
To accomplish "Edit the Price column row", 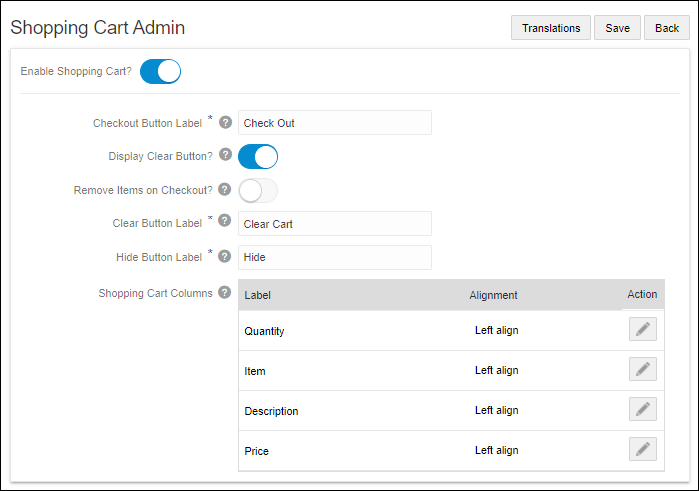I will coord(643,450).
